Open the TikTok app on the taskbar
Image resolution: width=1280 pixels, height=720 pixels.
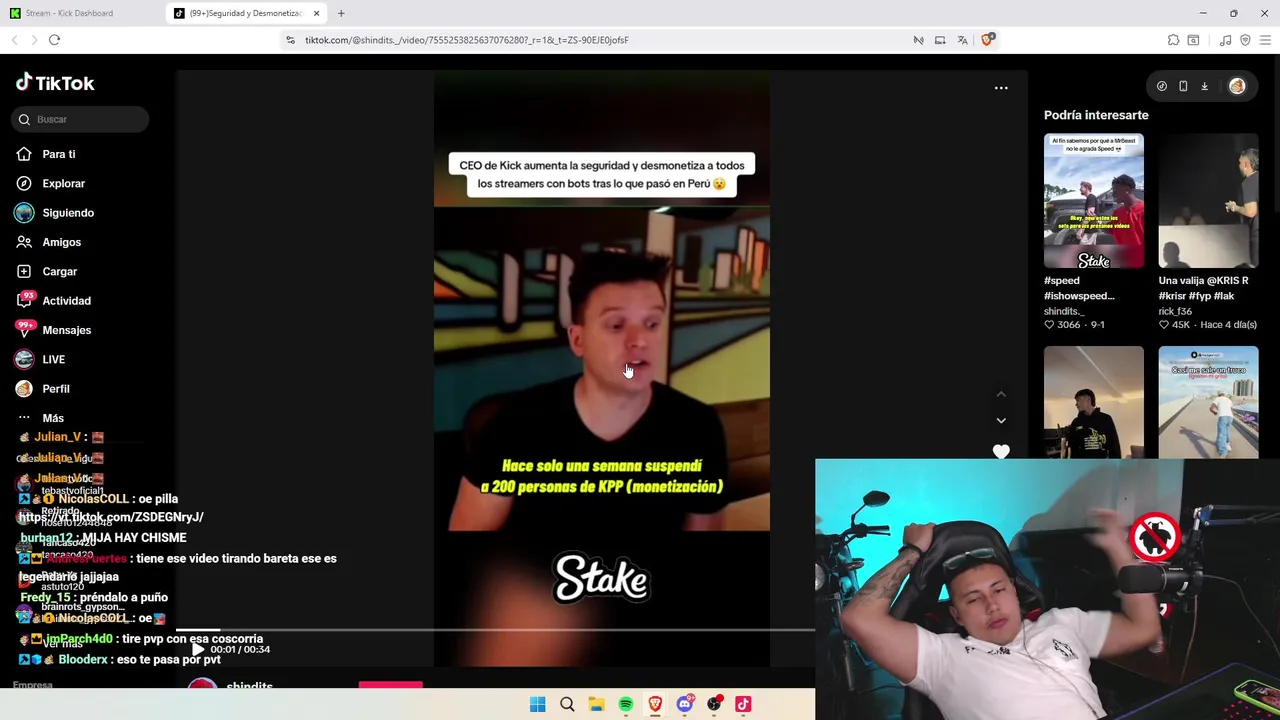743,704
